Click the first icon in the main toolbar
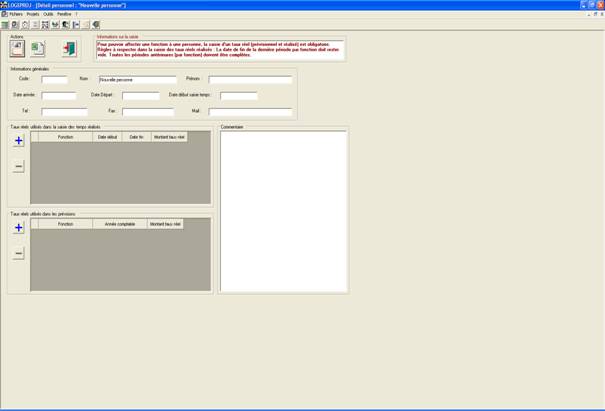605x411 pixels. (x=5, y=24)
